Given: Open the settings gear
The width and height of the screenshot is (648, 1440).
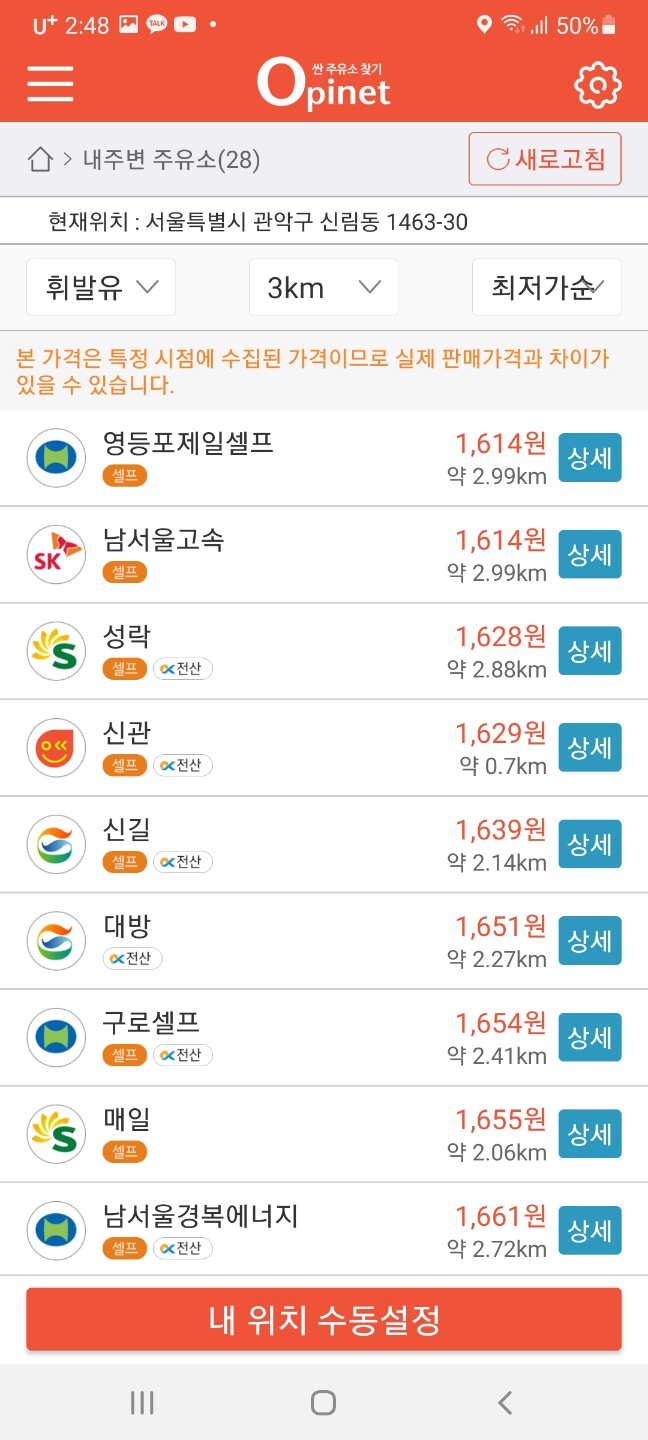Looking at the screenshot, I should tap(597, 84).
